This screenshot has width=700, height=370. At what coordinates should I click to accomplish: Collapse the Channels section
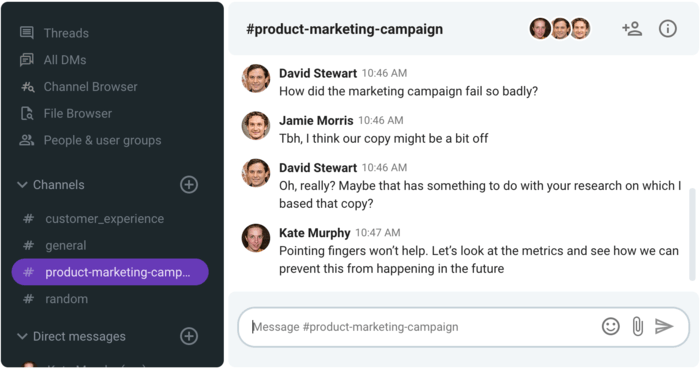click(x=22, y=184)
